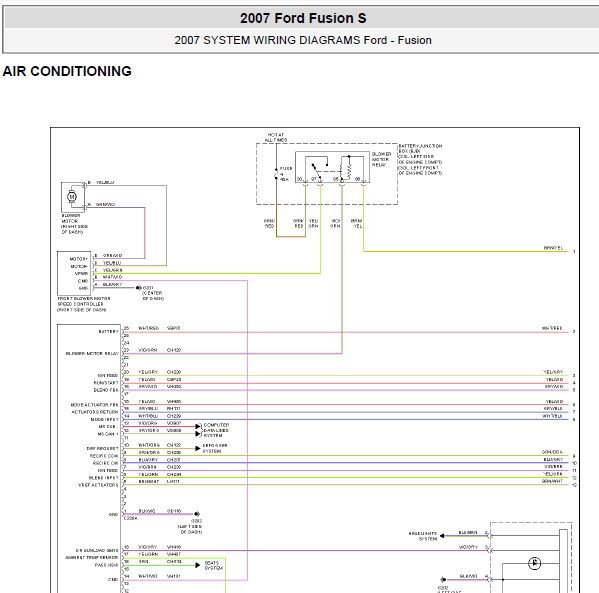Click the 'MODE INPUT' pin label
599x593 pixels.
[x=104, y=420]
